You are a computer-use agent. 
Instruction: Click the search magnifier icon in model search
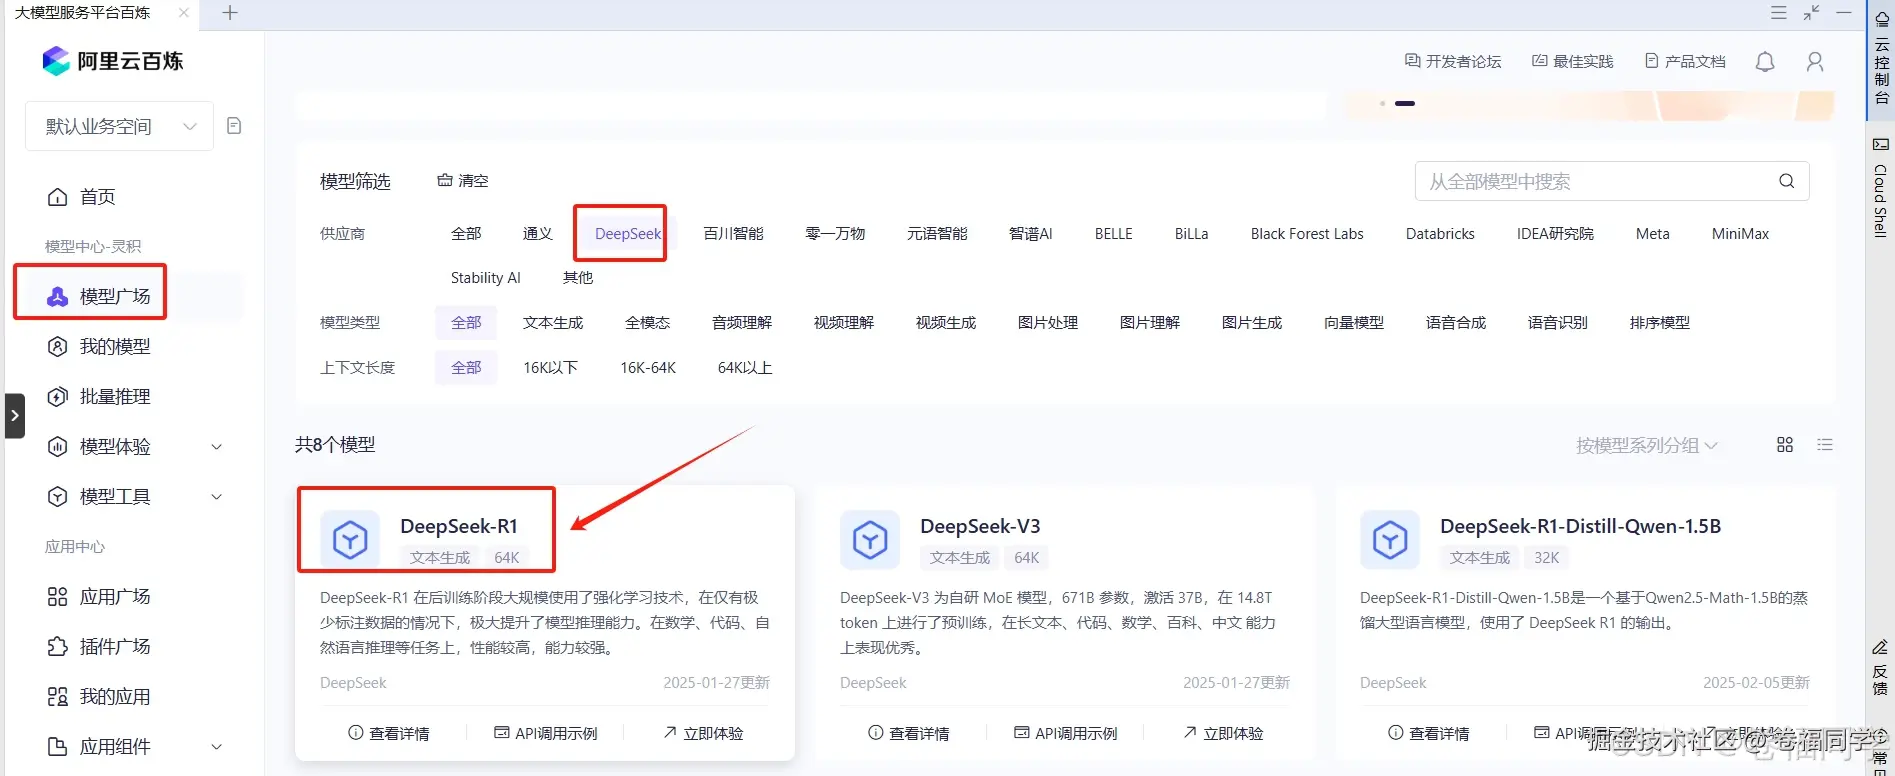(1787, 181)
